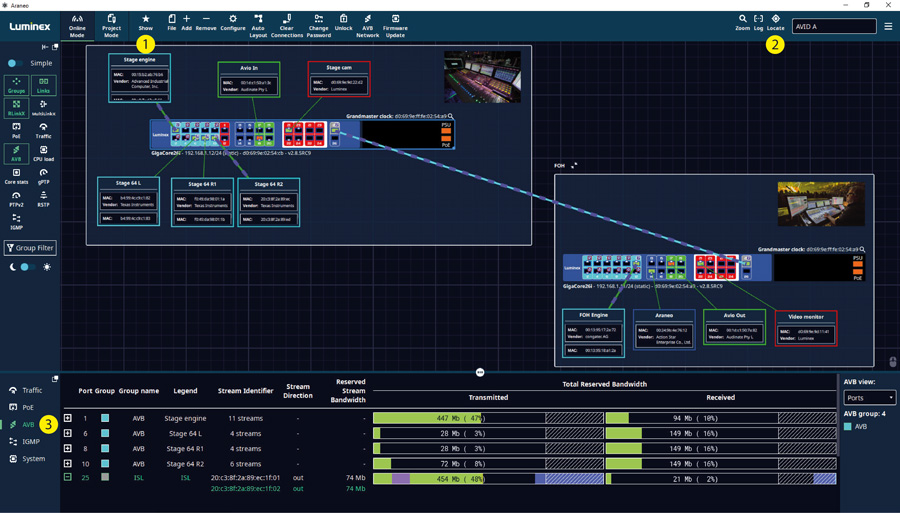Open Change Password tool
This screenshot has height=513, width=900.
pos(319,26)
